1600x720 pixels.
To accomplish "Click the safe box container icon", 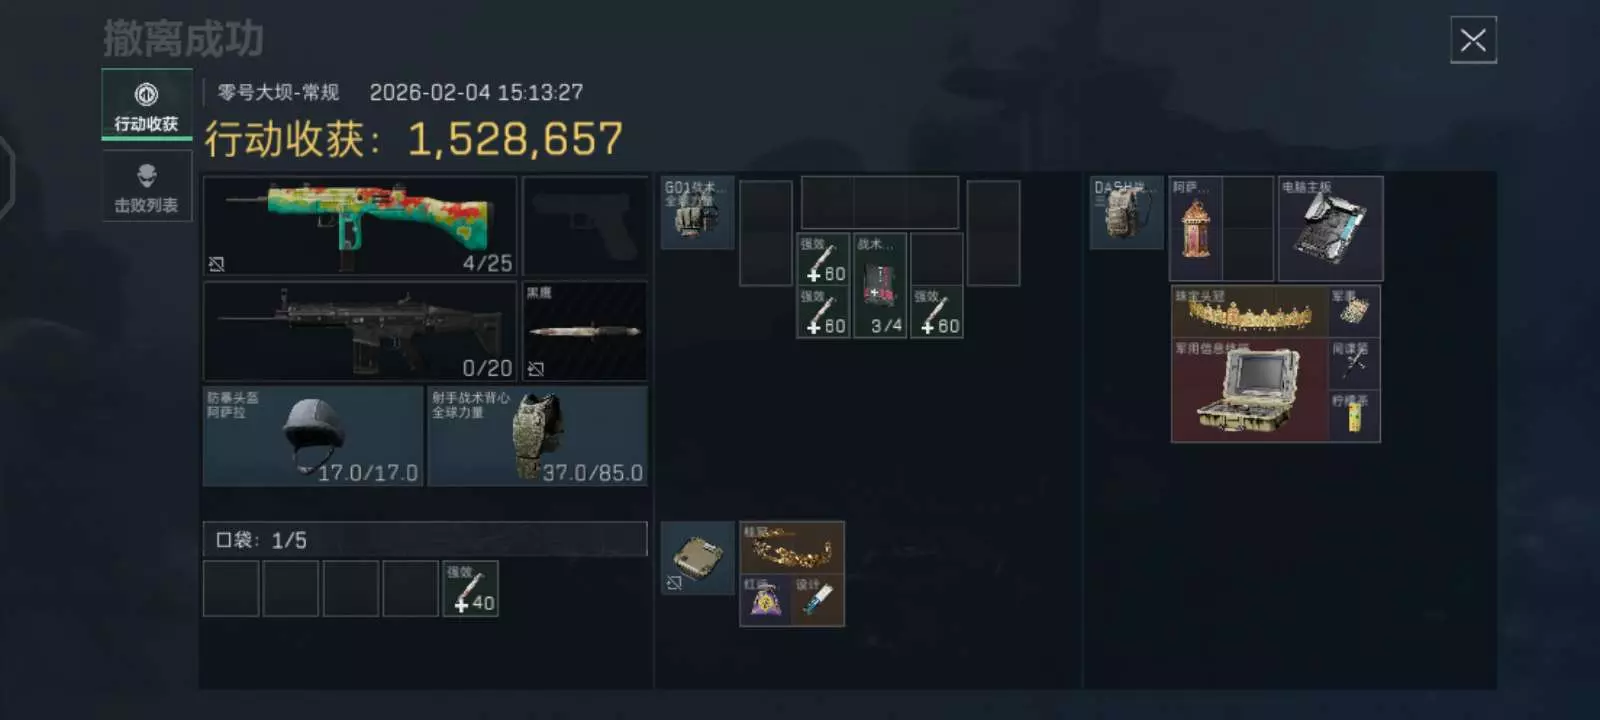I will pos(697,558).
